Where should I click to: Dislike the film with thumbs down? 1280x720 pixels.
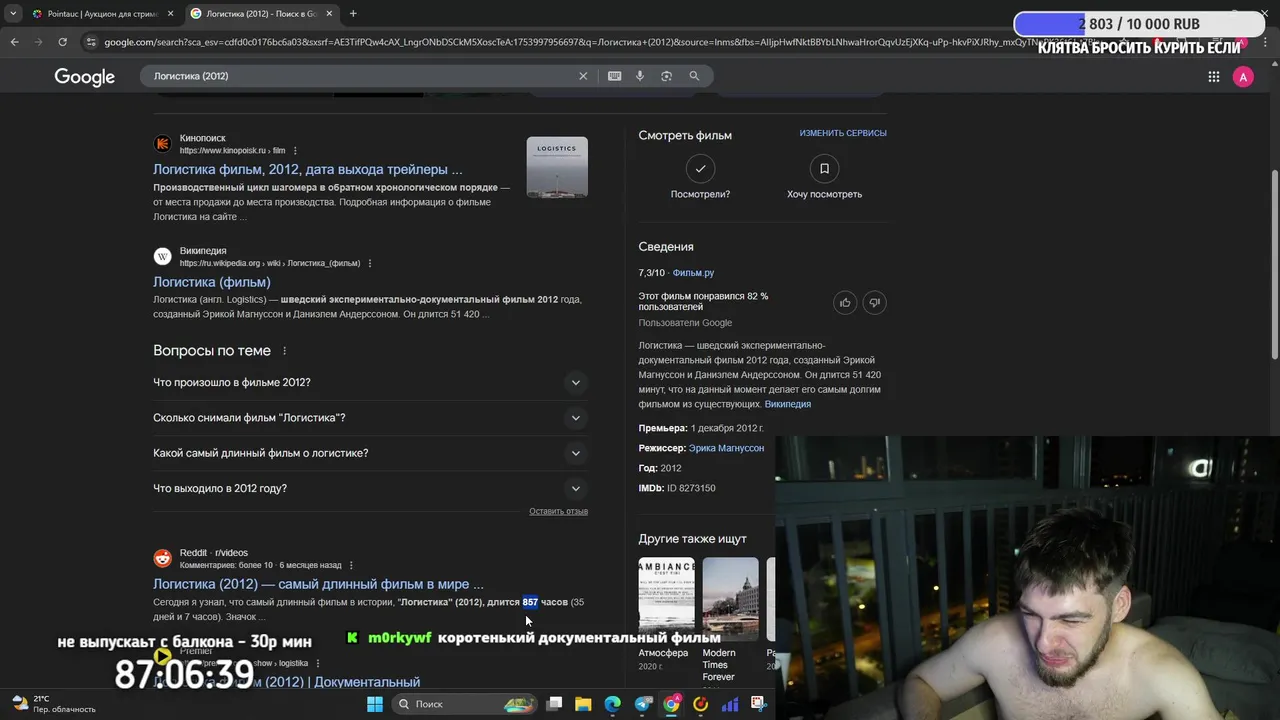point(874,302)
